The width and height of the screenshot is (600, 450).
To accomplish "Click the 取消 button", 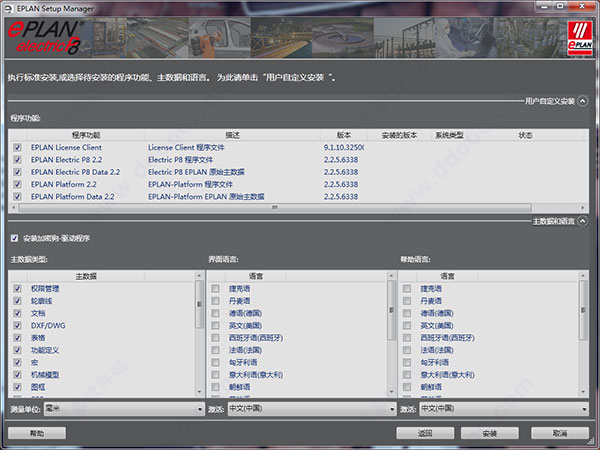I will (560, 433).
